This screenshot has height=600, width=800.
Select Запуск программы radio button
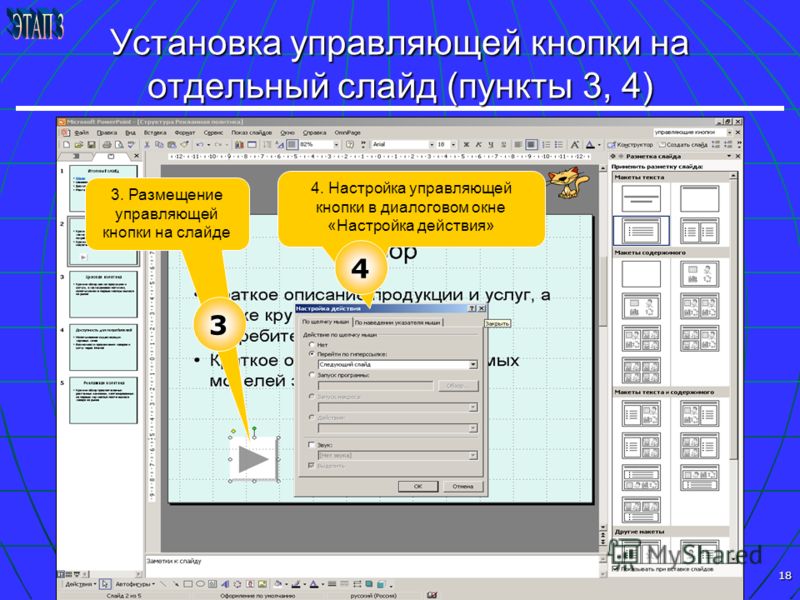pyautogui.click(x=312, y=374)
